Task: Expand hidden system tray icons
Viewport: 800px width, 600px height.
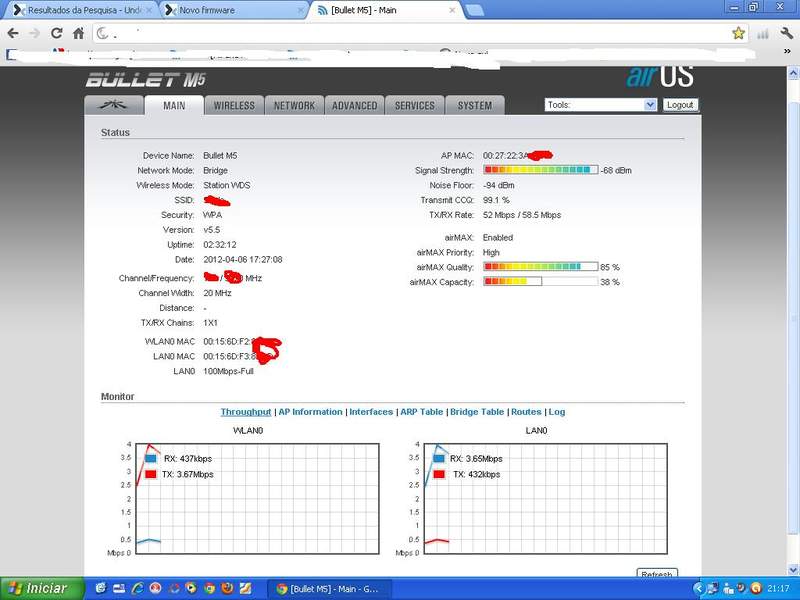Action: pos(697,589)
